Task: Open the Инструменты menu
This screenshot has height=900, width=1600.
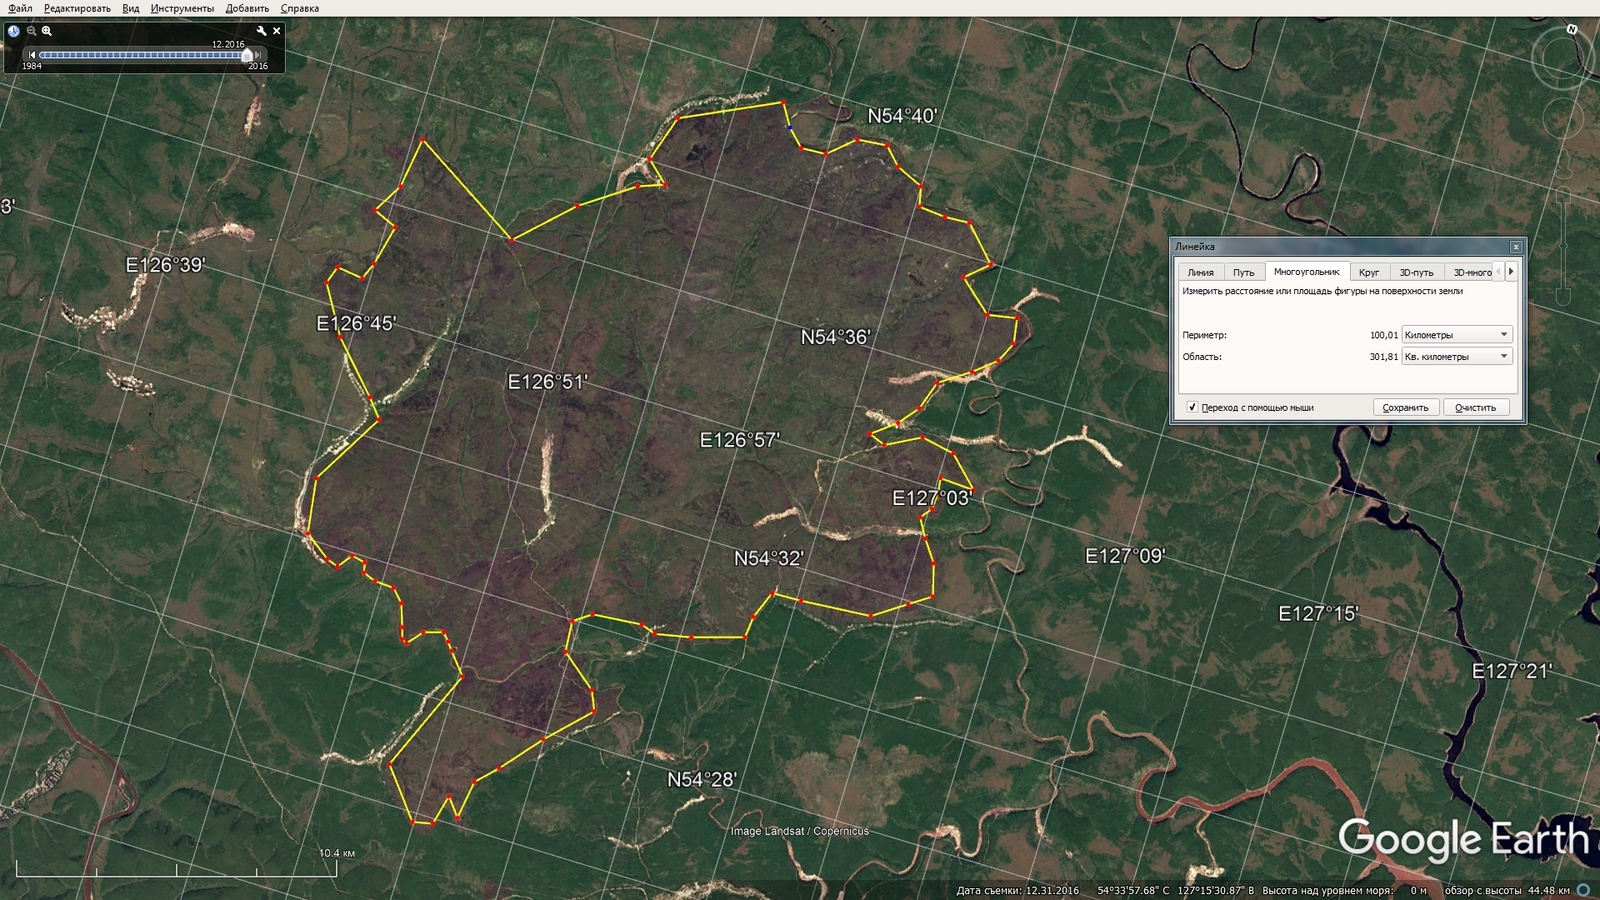Action: point(182,8)
